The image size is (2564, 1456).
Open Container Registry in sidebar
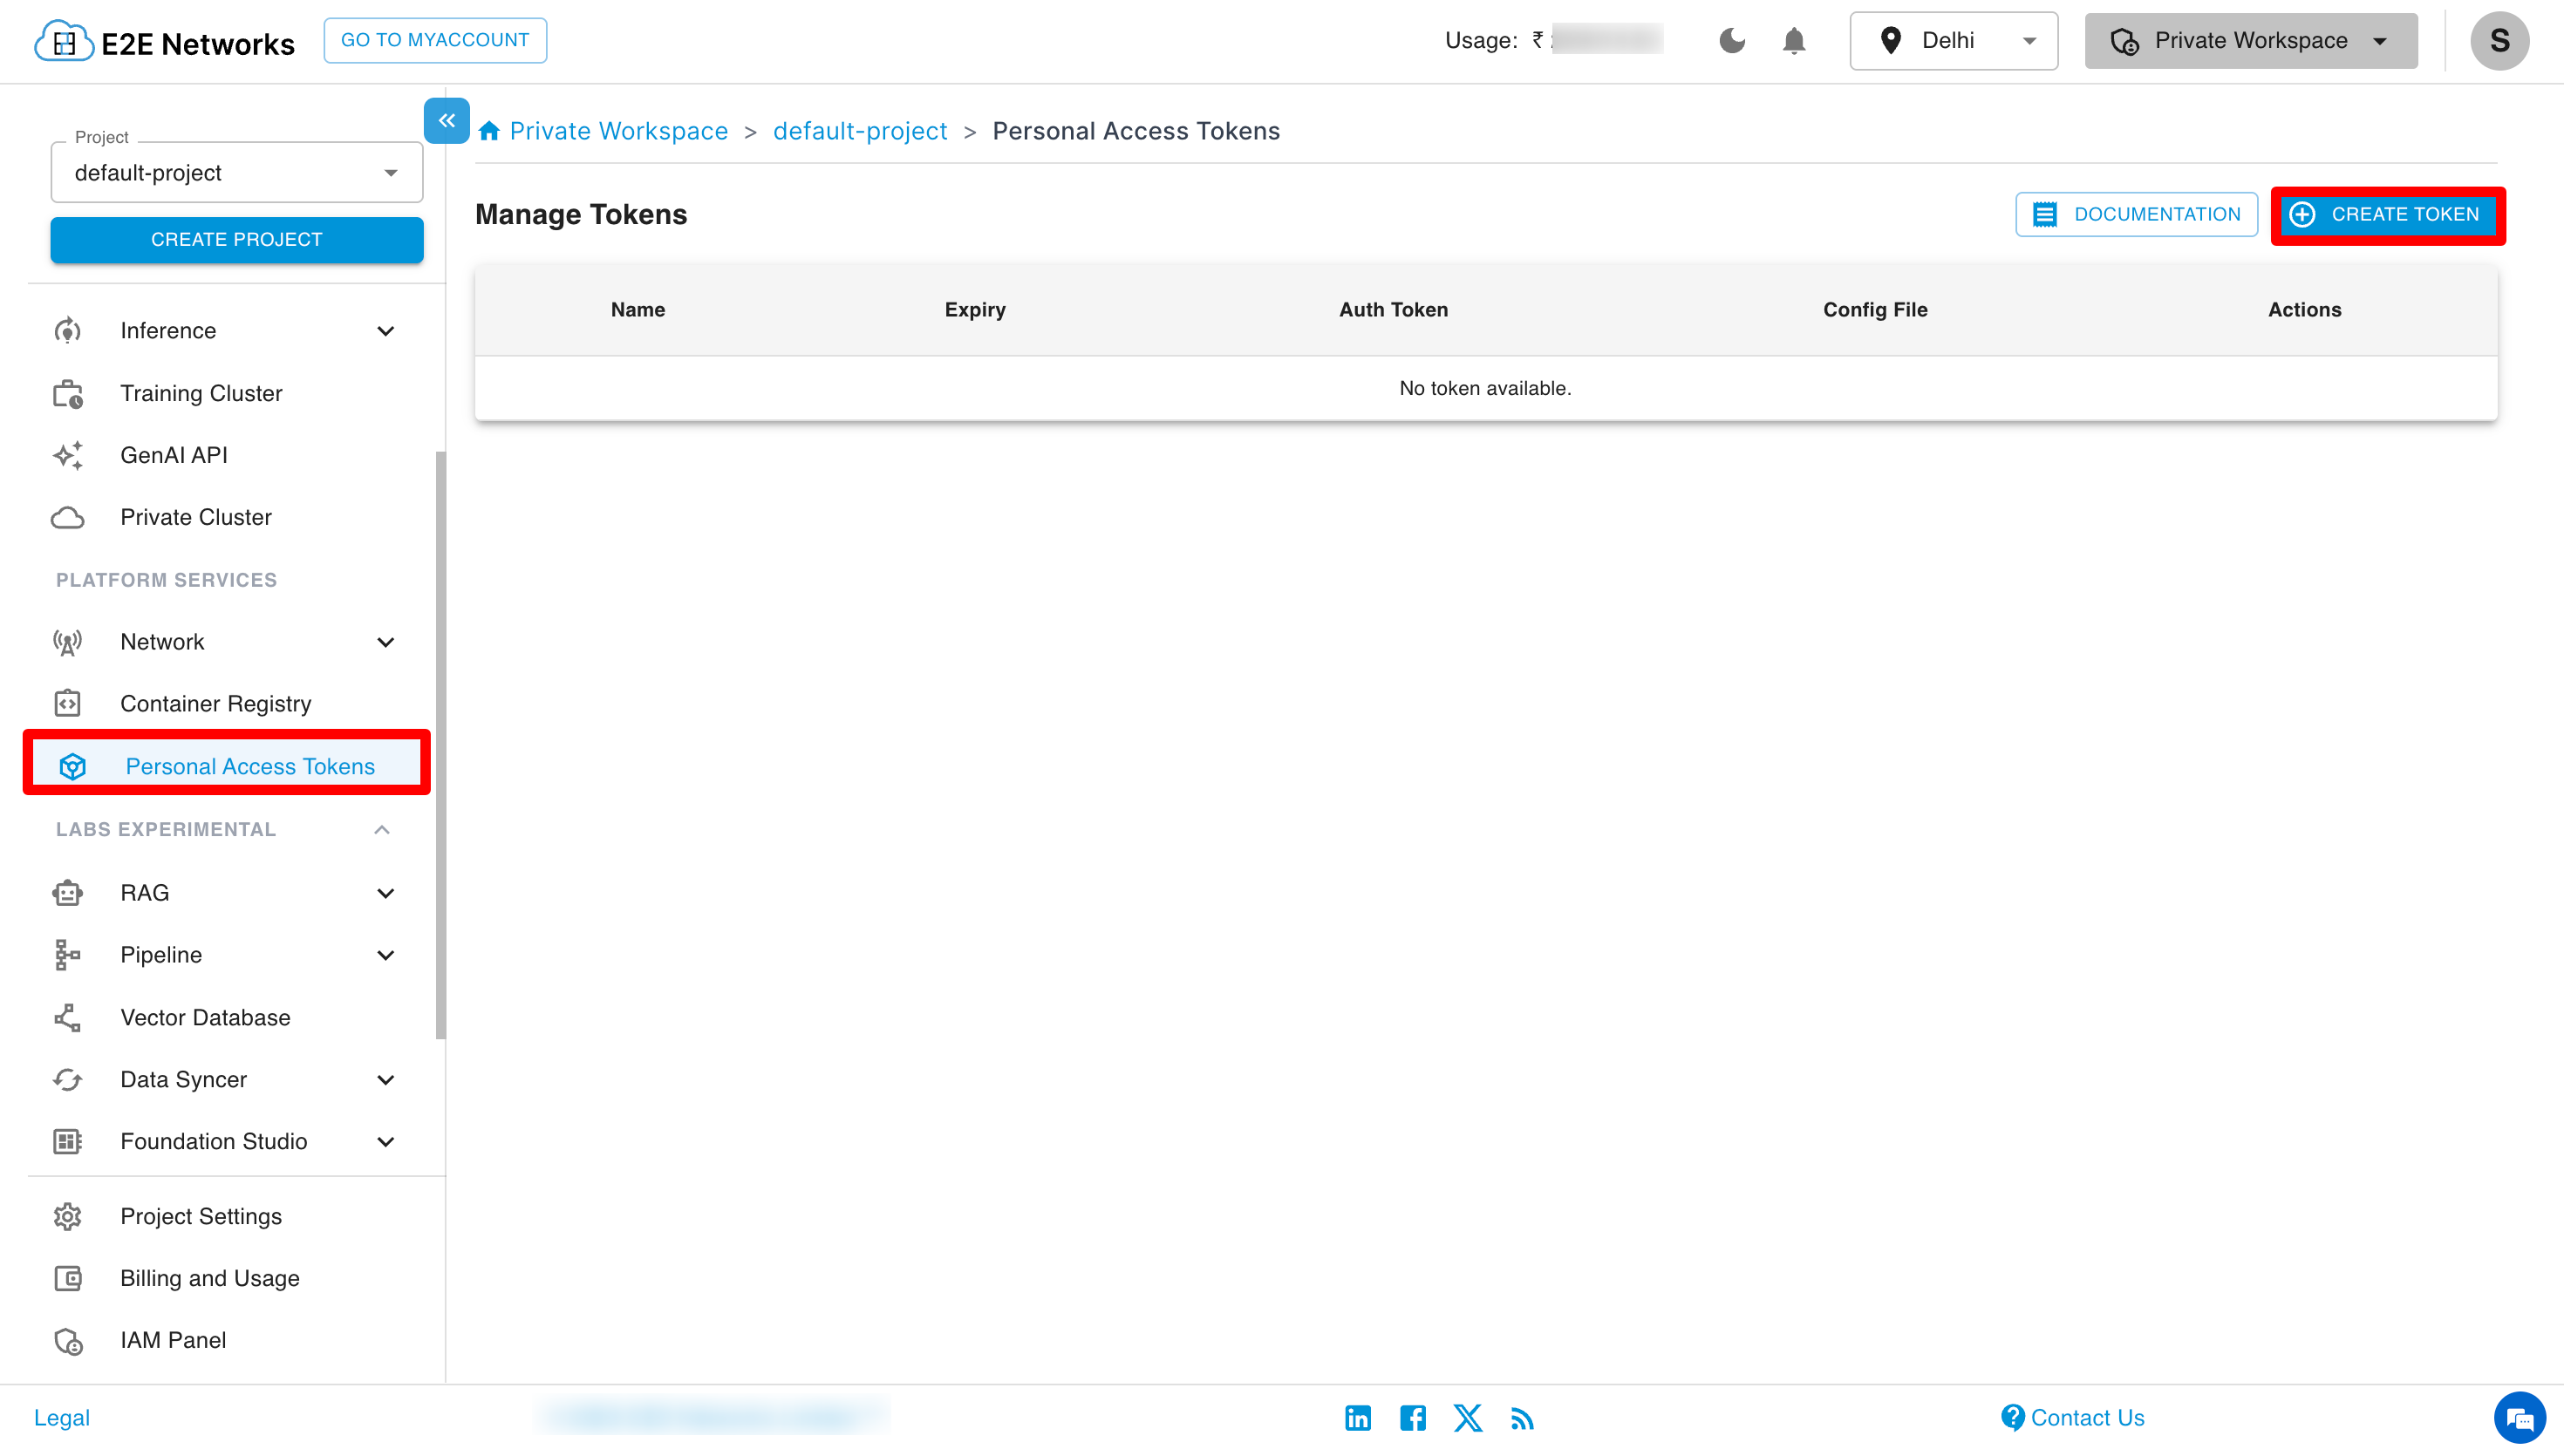pos(215,704)
